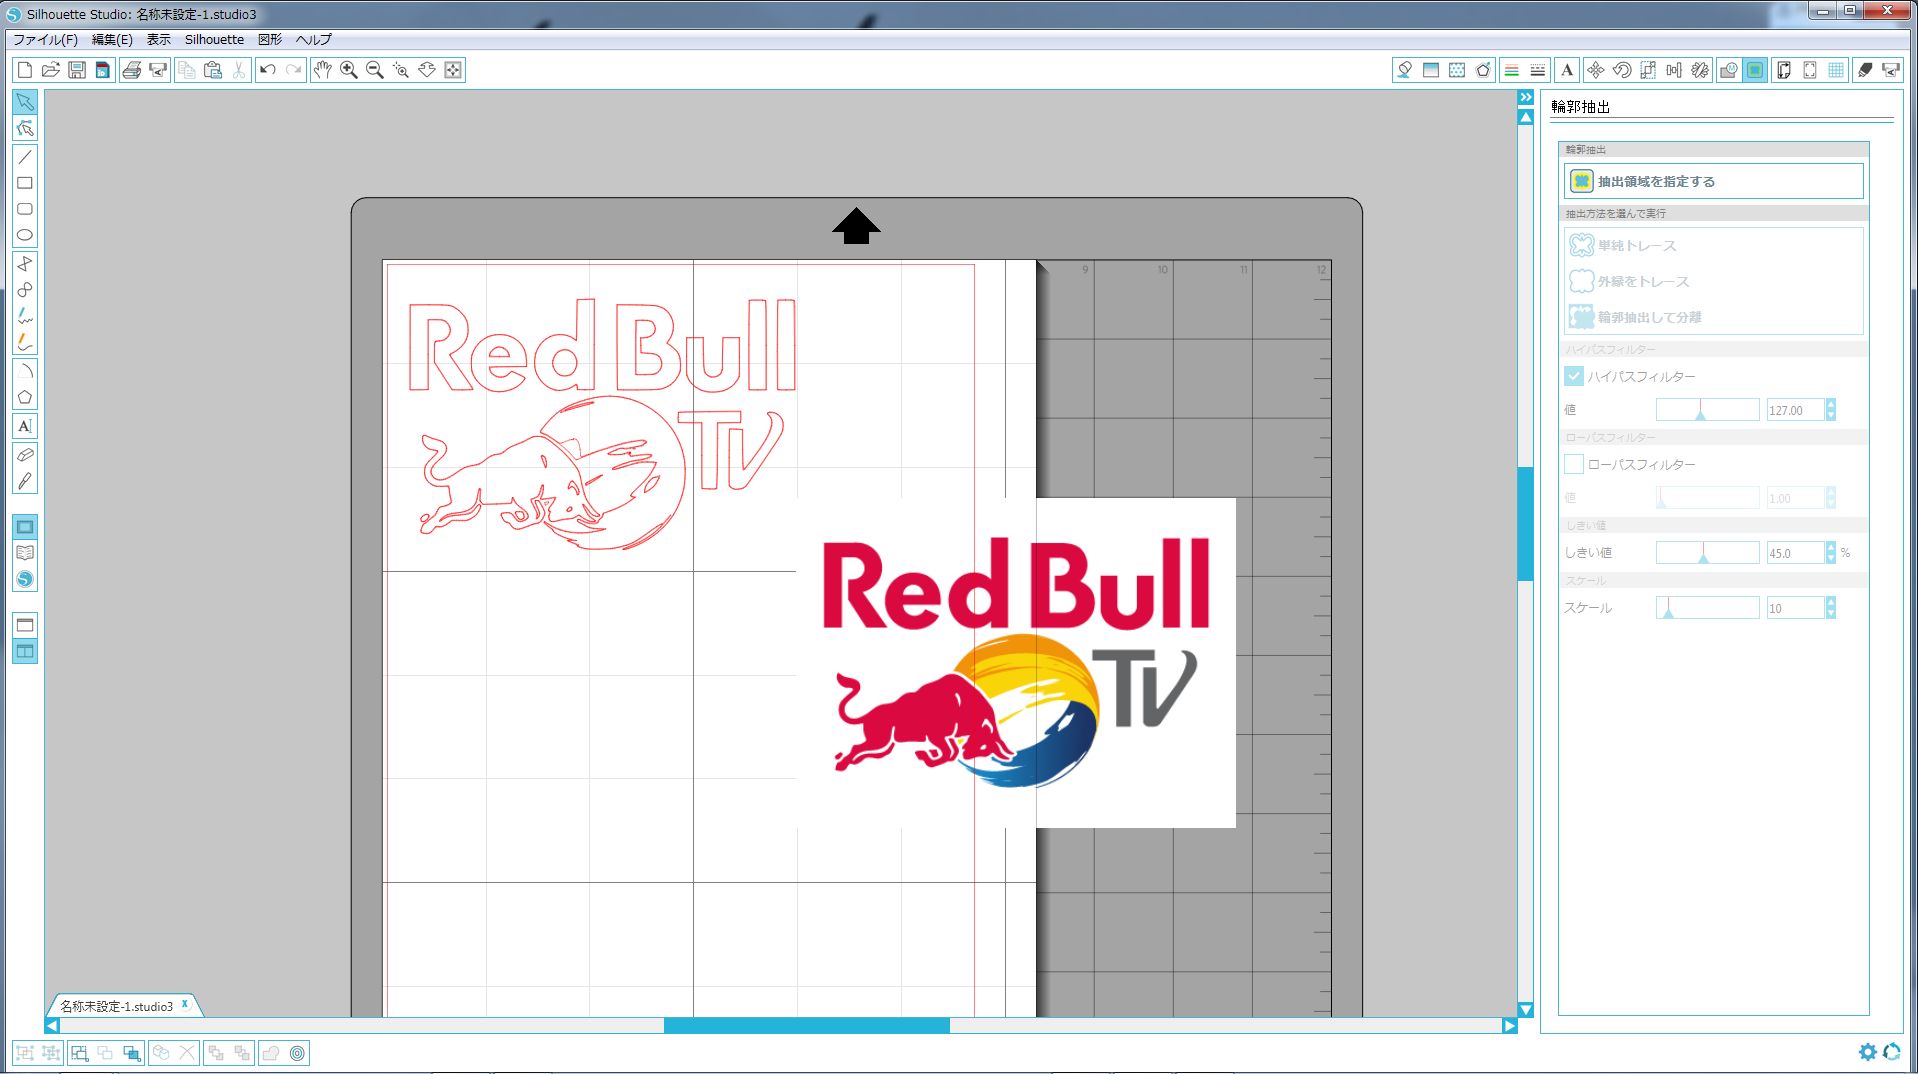
Task: Click the 外縁をトレース button
Action: pos(1629,281)
